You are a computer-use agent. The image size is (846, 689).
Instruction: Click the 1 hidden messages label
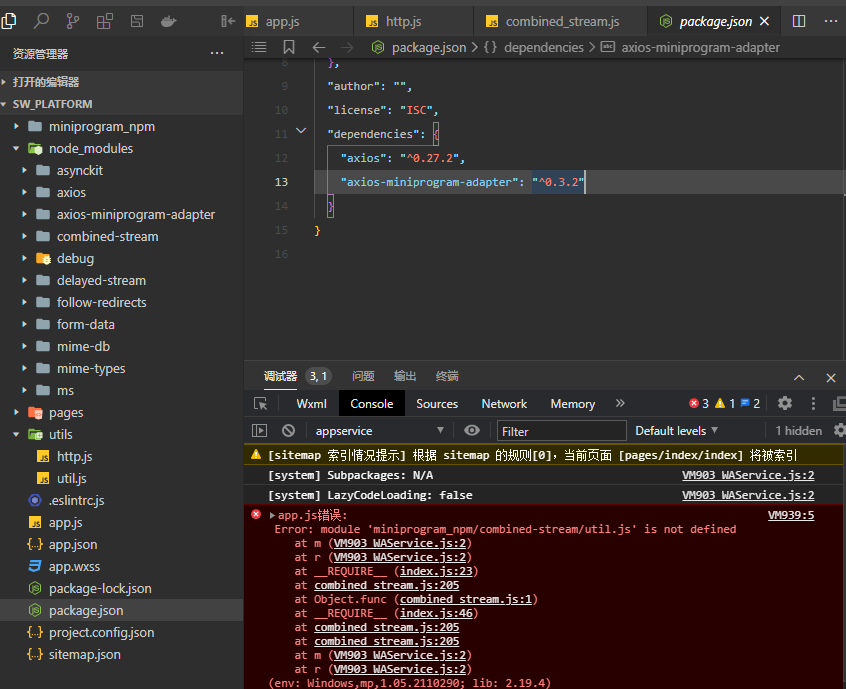799,431
